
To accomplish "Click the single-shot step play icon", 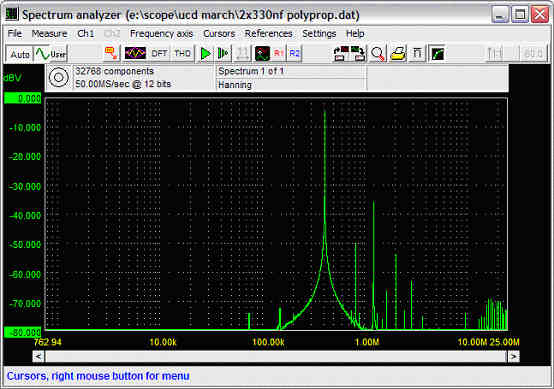I will point(223,54).
